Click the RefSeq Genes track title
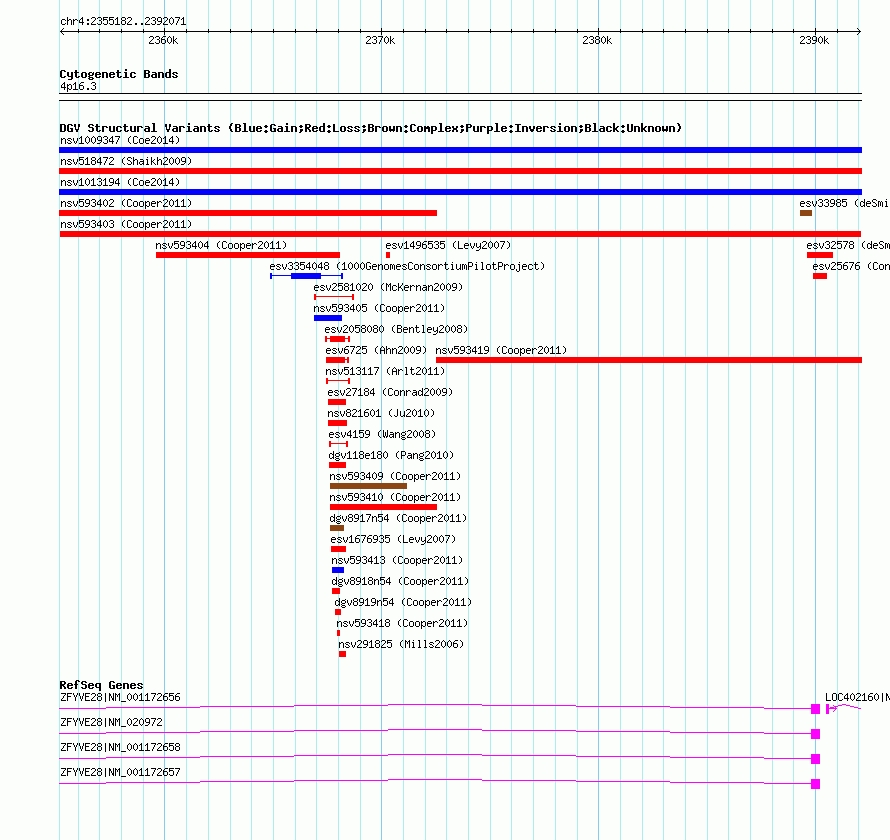This screenshot has height=840, width=890. coord(101,685)
